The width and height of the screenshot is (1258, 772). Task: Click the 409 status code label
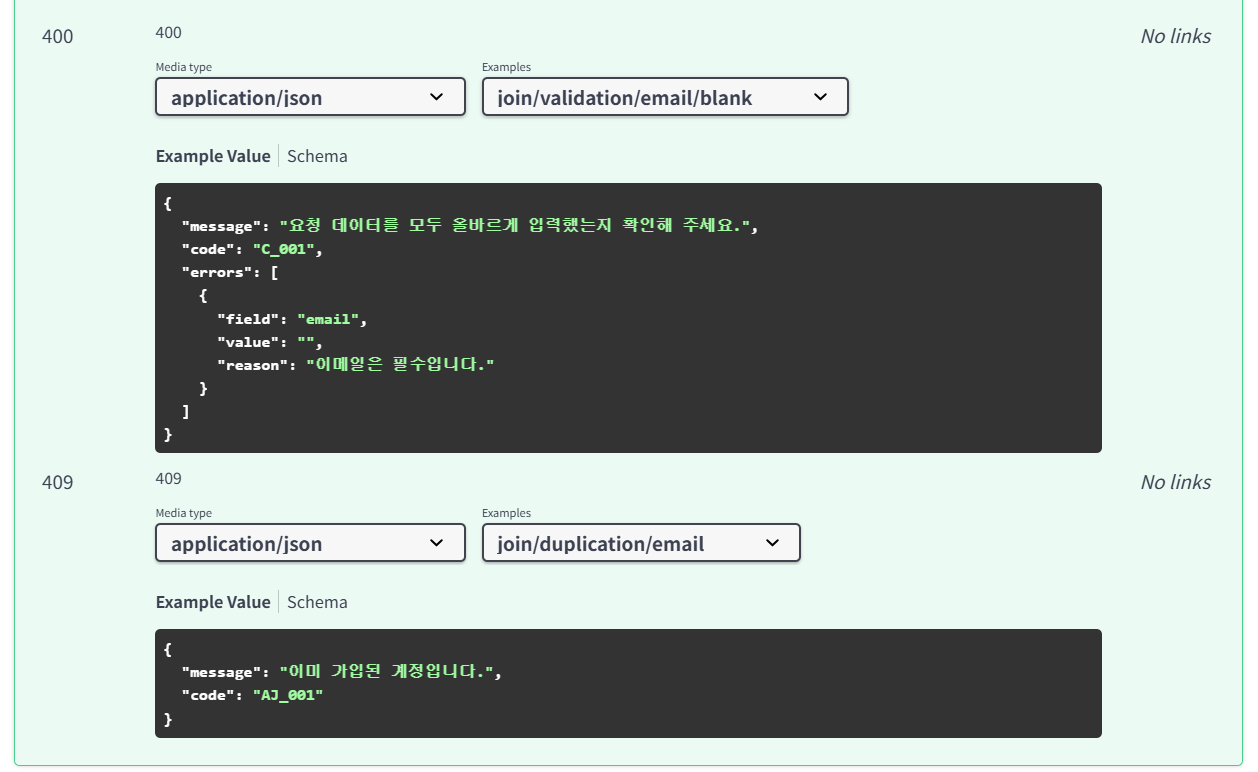(x=57, y=482)
